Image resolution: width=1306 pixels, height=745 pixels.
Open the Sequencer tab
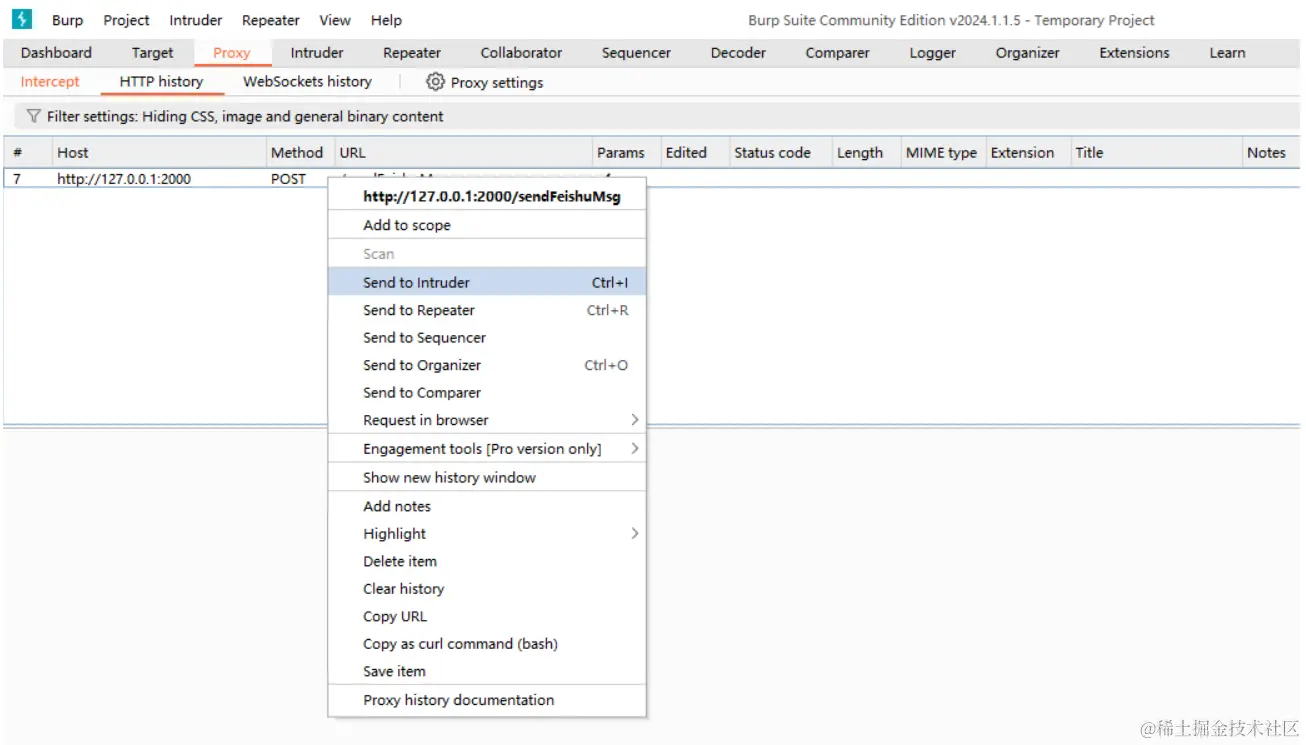(x=636, y=53)
